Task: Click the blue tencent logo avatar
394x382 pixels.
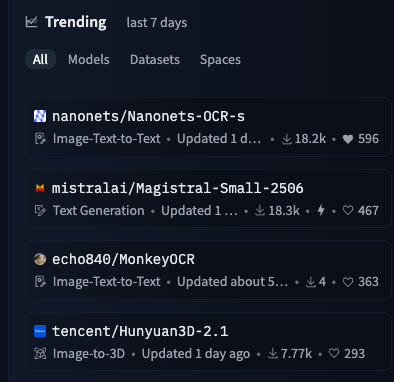Action: coord(40,331)
